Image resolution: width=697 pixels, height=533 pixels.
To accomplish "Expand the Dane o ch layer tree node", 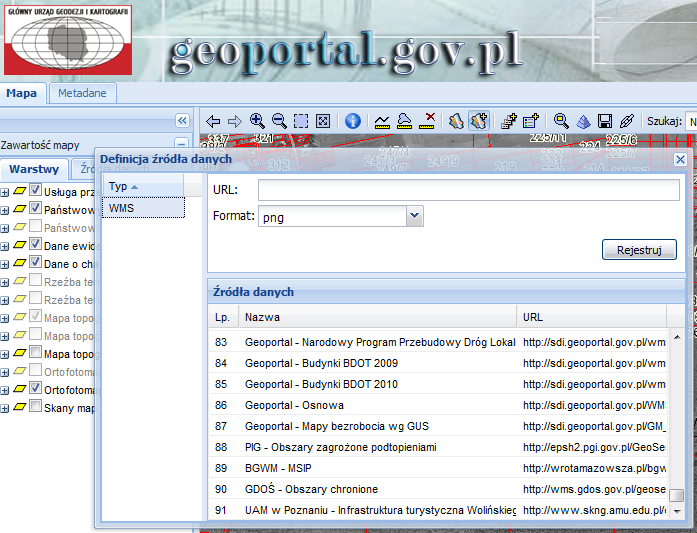I will coord(5,264).
